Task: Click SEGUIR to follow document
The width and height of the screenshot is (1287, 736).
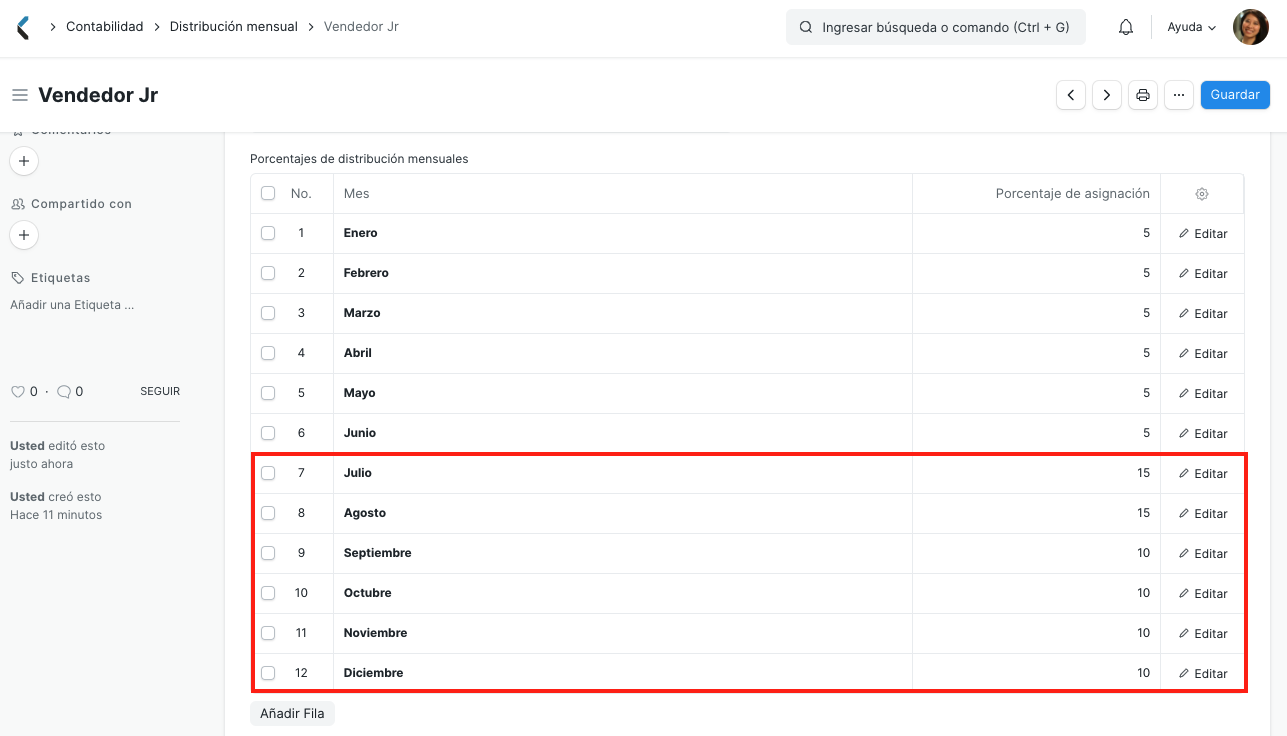Action: click(x=160, y=392)
